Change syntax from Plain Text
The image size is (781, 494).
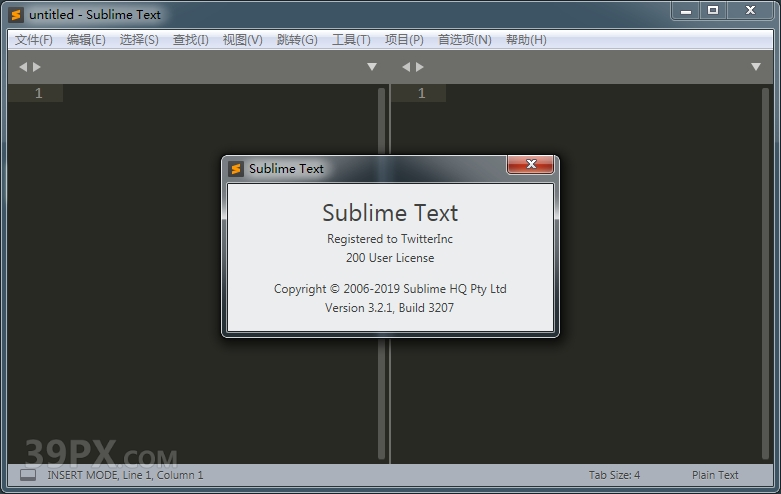pyautogui.click(x=715, y=475)
